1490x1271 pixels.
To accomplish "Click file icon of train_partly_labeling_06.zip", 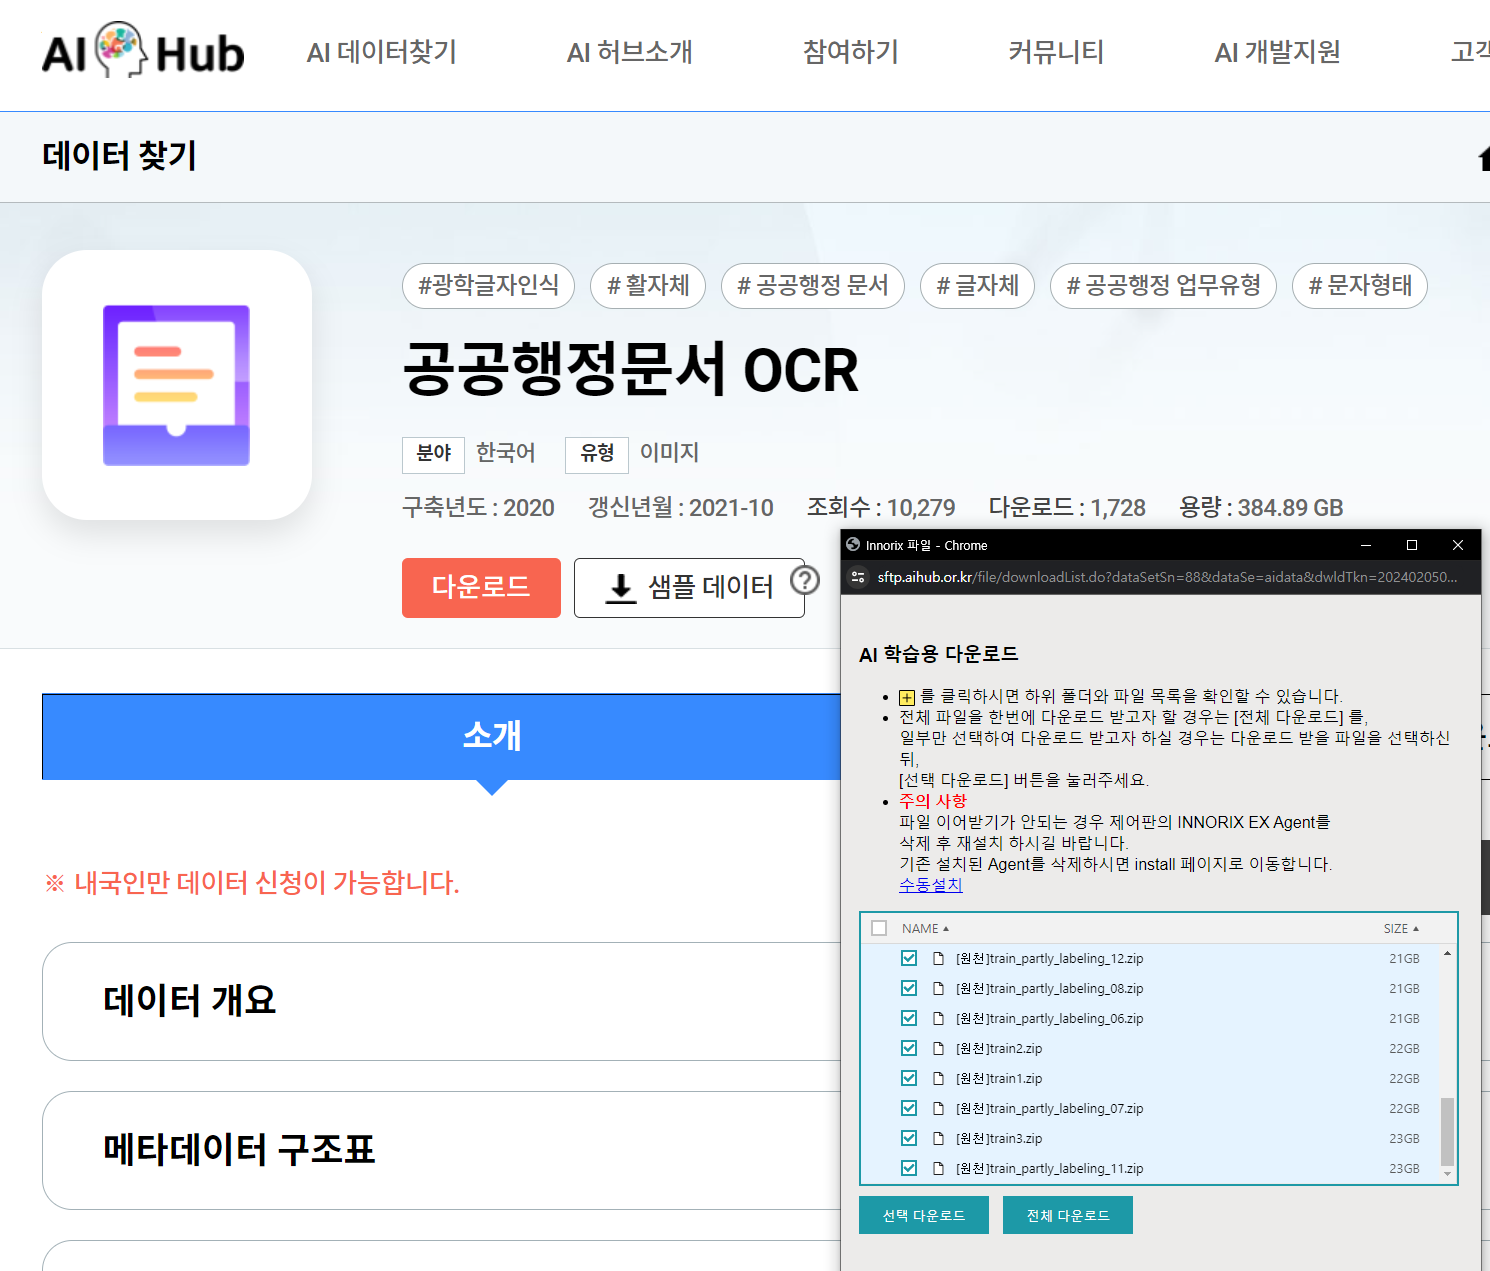I will click(x=938, y=1018).
